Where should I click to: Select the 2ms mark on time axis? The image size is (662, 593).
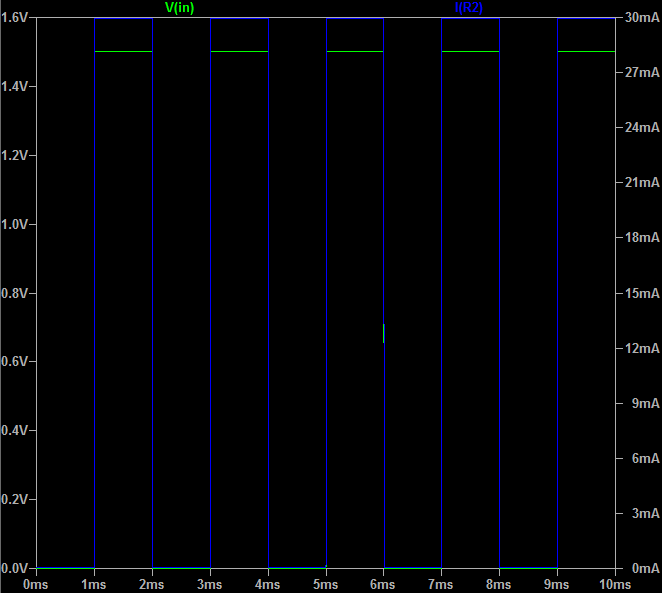click(152, 583)
